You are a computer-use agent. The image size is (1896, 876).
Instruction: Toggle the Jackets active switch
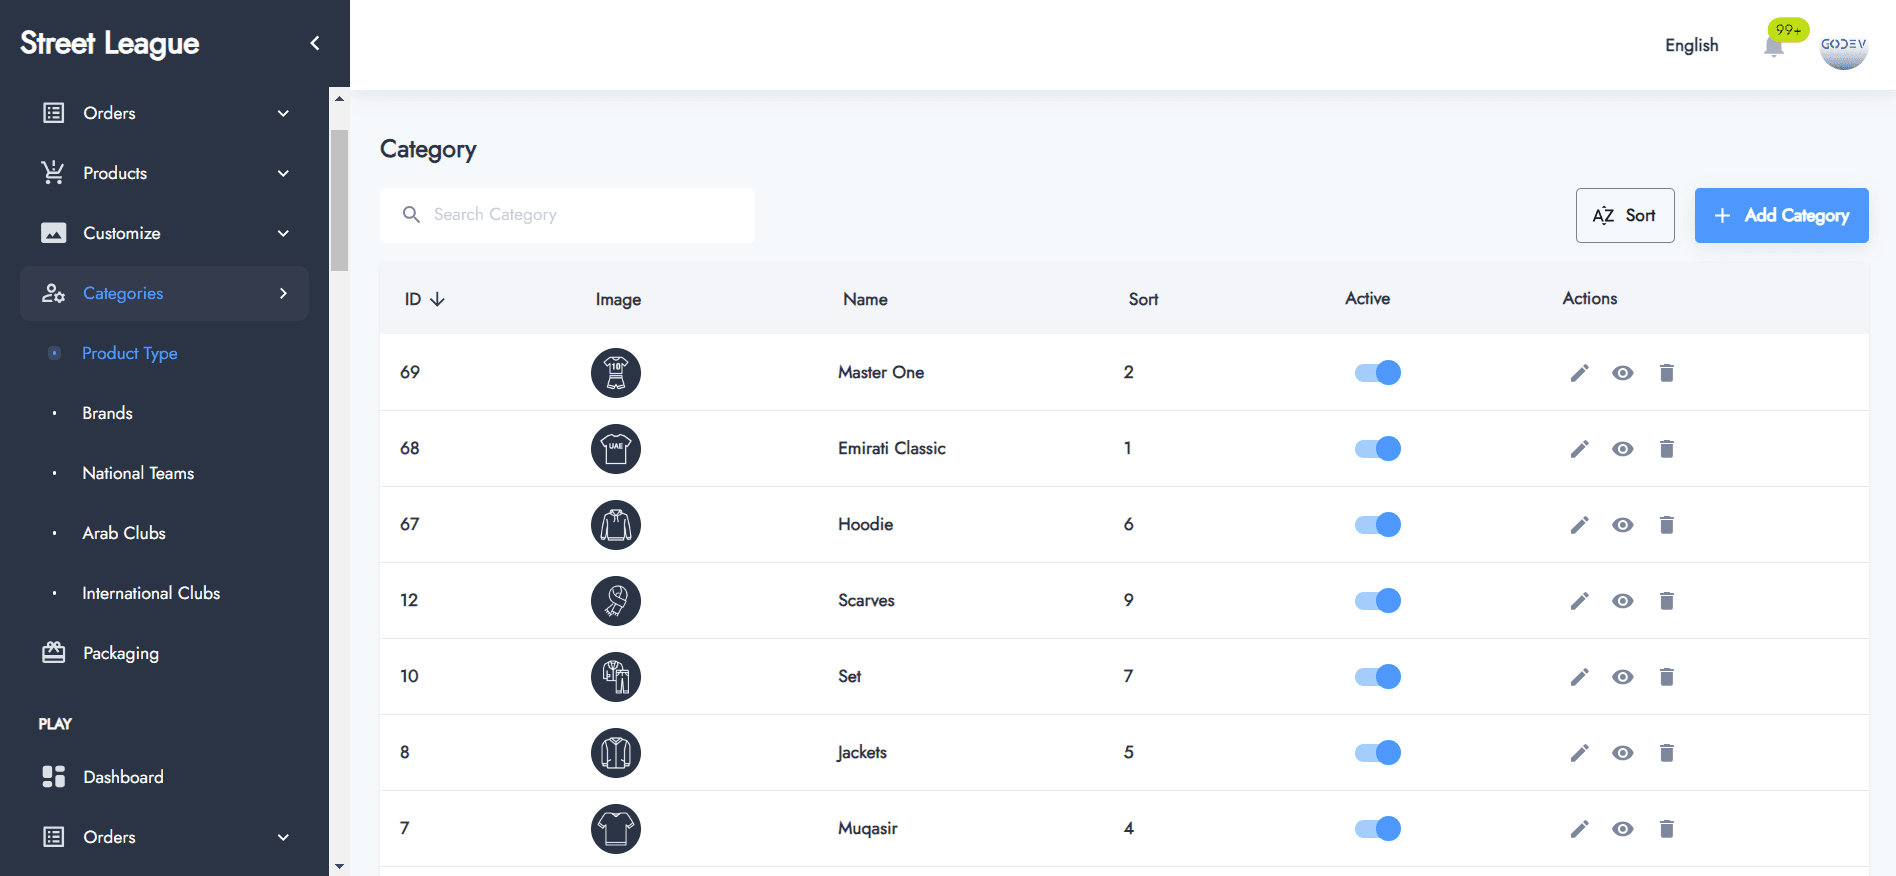coord(1378,753)
